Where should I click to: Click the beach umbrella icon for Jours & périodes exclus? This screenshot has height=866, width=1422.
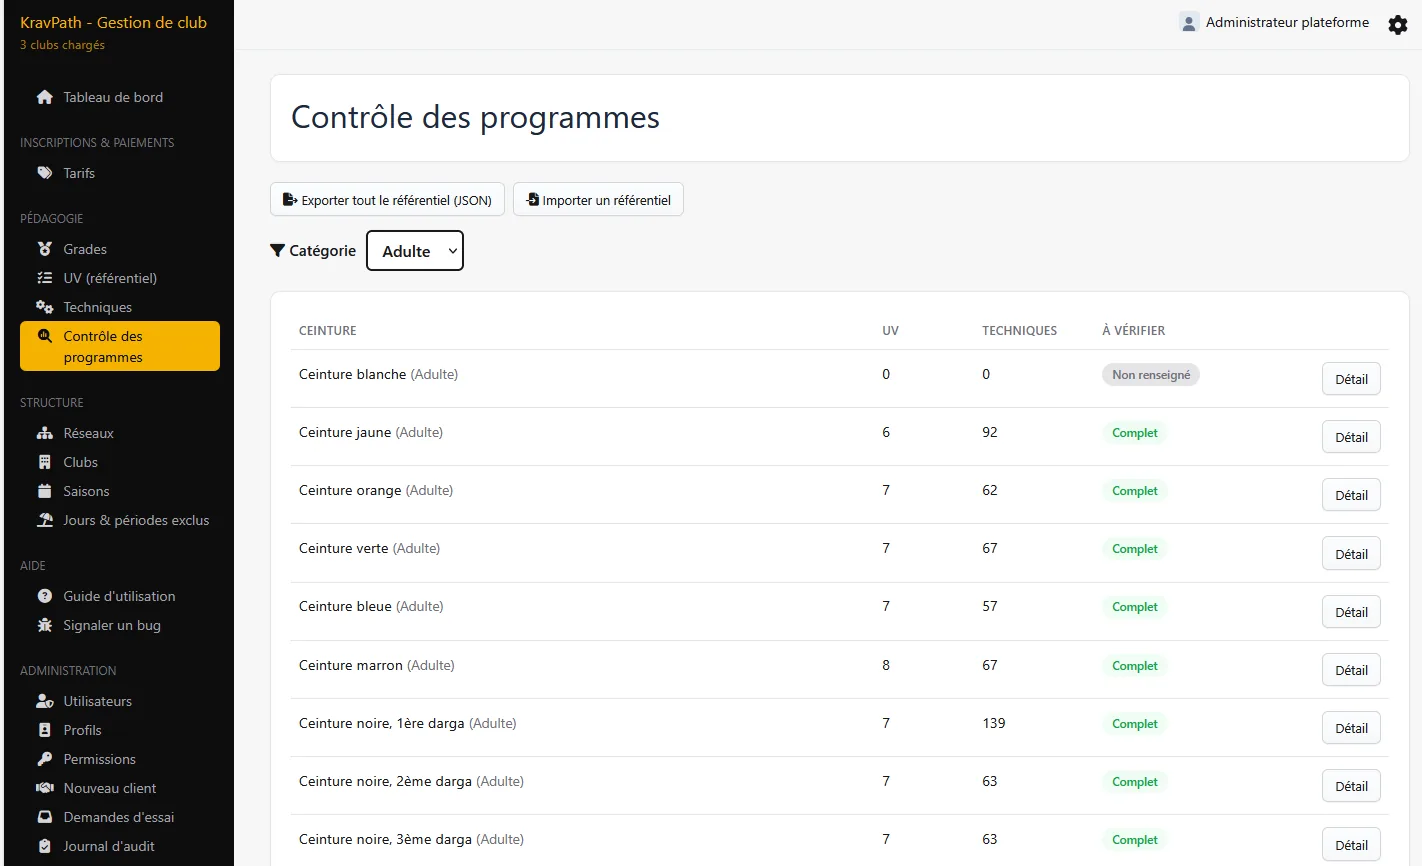click(x=44, y=520)
